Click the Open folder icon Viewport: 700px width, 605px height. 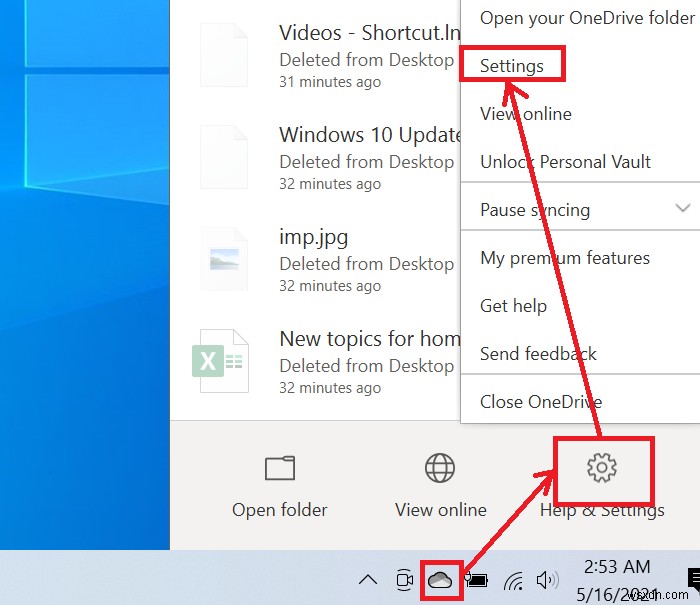pyautogui.click(x=280, y=468)
